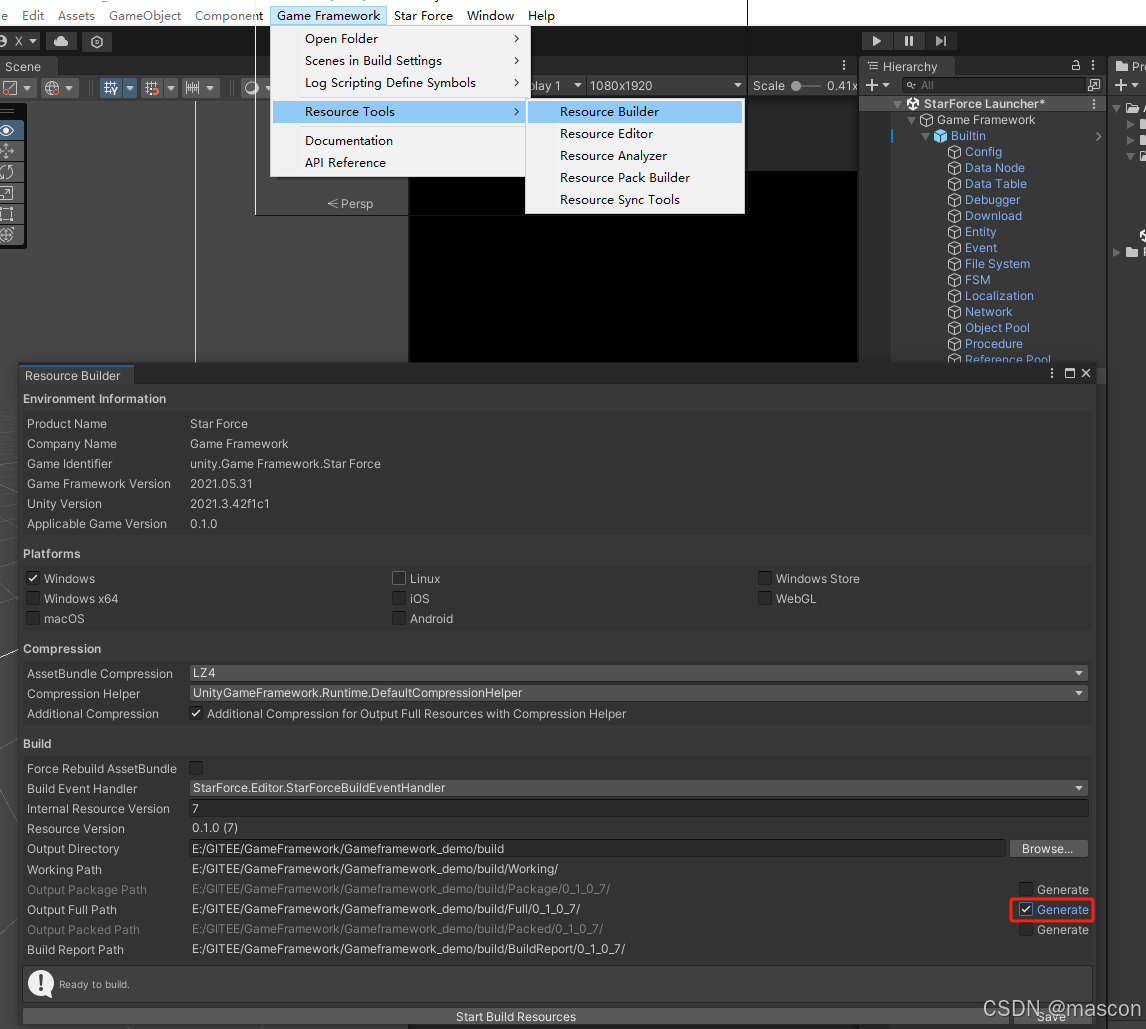1146x1029 pixels.
Task: Click the Start Build Resources button
Action: pyautogui.click(x=515, y=1016)
